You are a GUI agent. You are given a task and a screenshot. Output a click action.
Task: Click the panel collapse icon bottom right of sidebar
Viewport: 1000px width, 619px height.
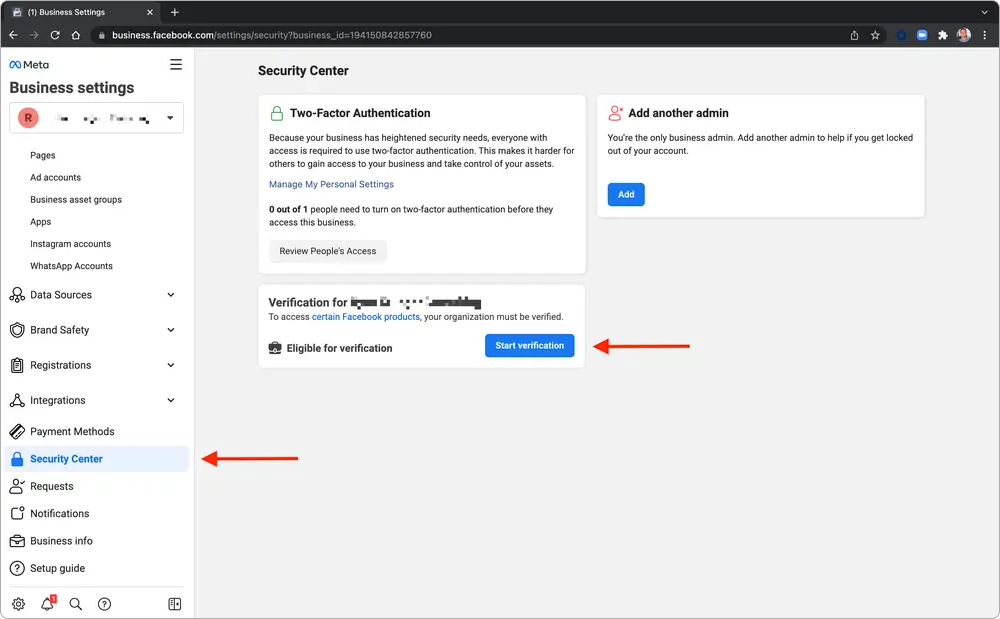coord(174,604)
